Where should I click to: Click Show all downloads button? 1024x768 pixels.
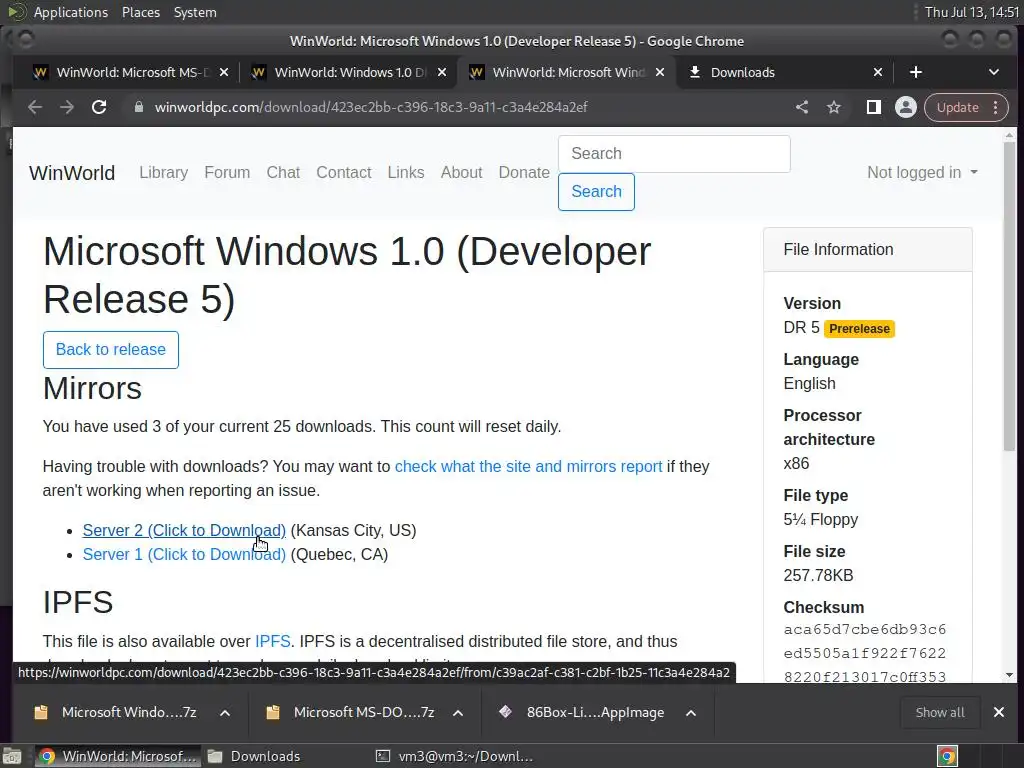[x=940, y=712]
